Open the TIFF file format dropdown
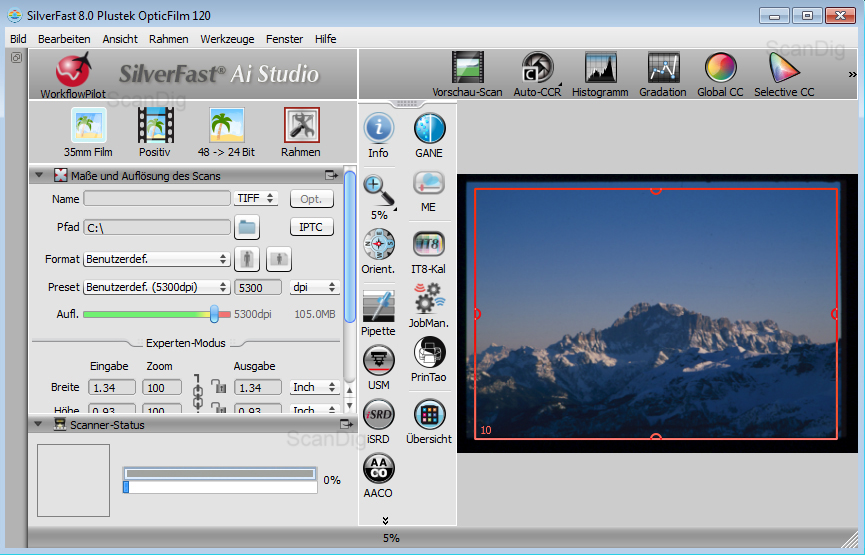Image resolution: width=865 pixels, height=555 pixels. (x=255, y=198)
